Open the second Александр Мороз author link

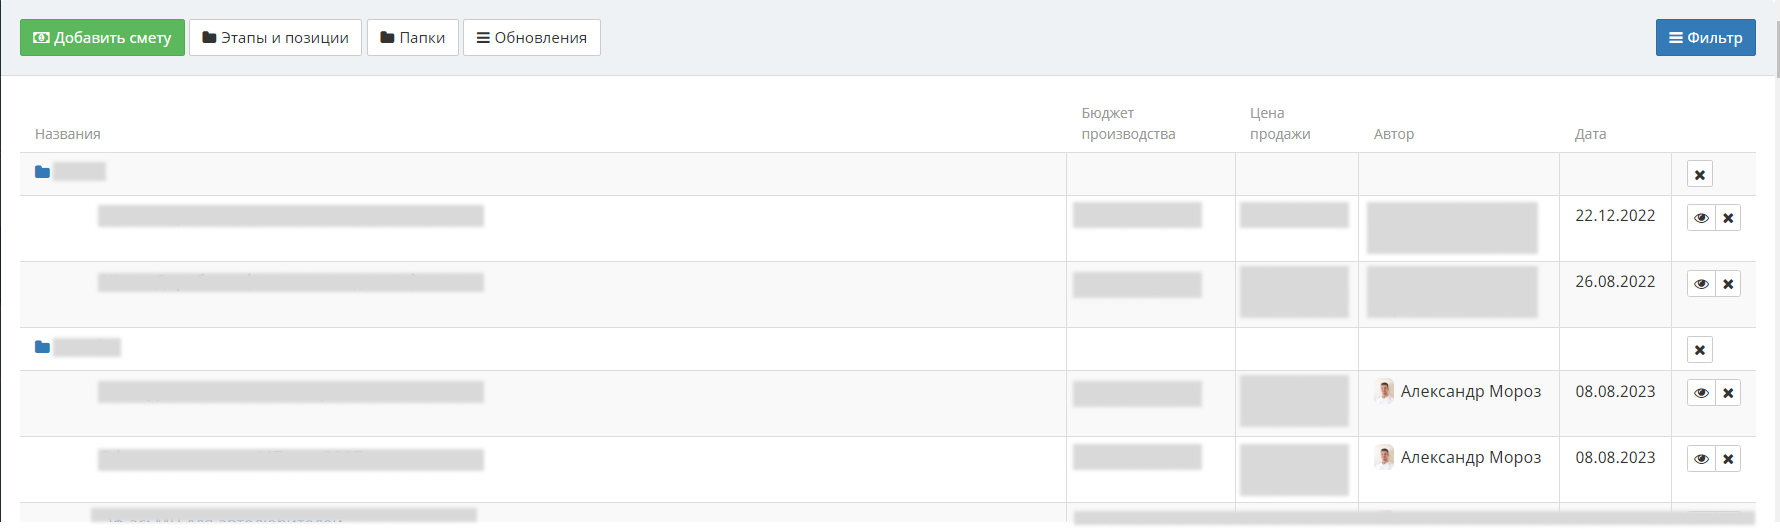[1470, 457]
